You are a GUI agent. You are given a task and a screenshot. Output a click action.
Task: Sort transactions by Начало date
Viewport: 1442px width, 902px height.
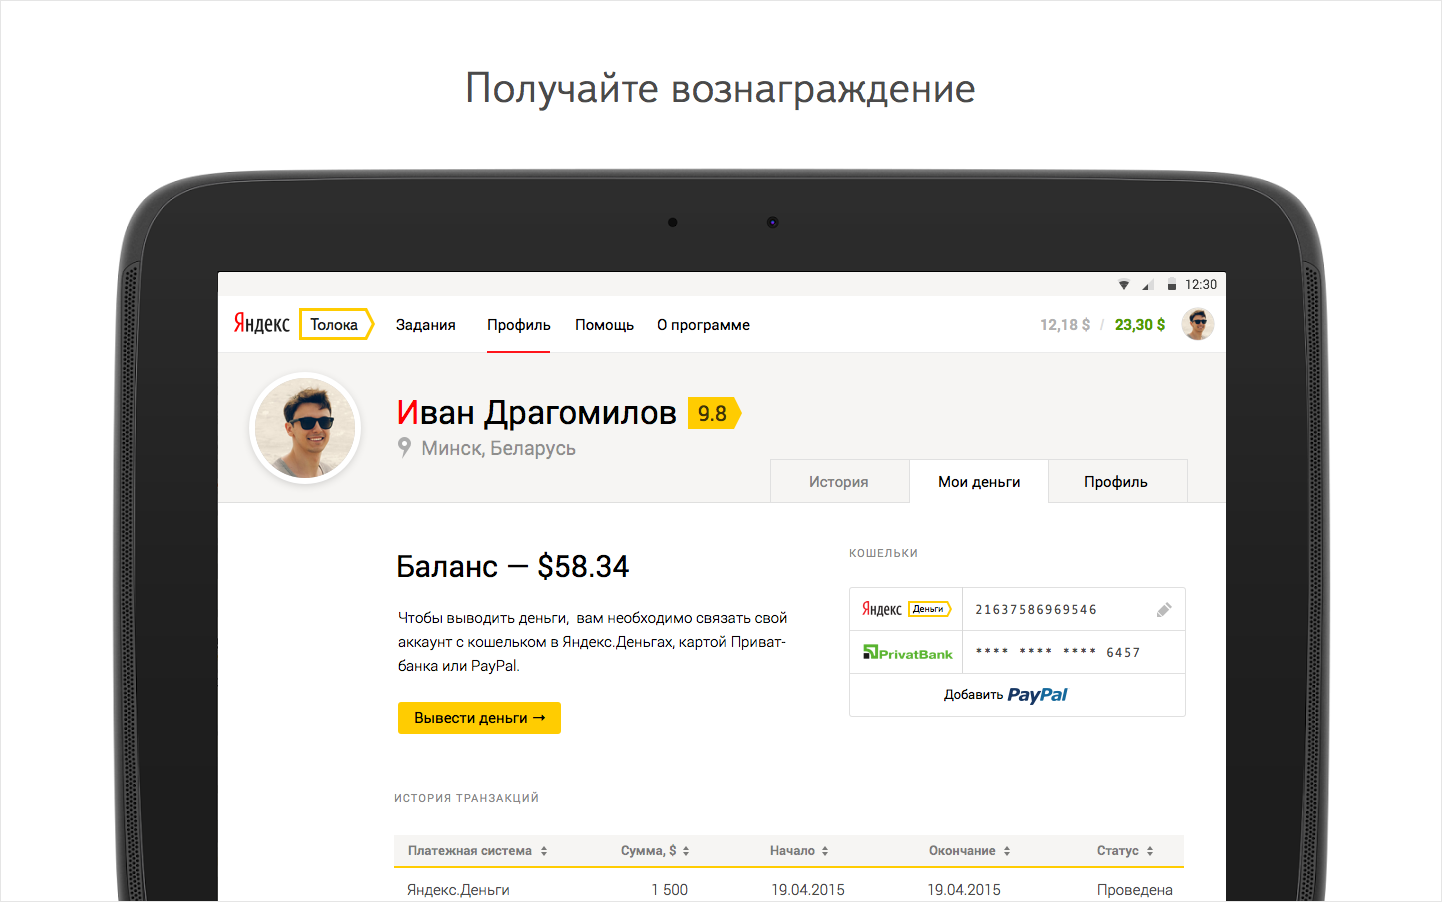pyautogui.click(x=799, y=851)
